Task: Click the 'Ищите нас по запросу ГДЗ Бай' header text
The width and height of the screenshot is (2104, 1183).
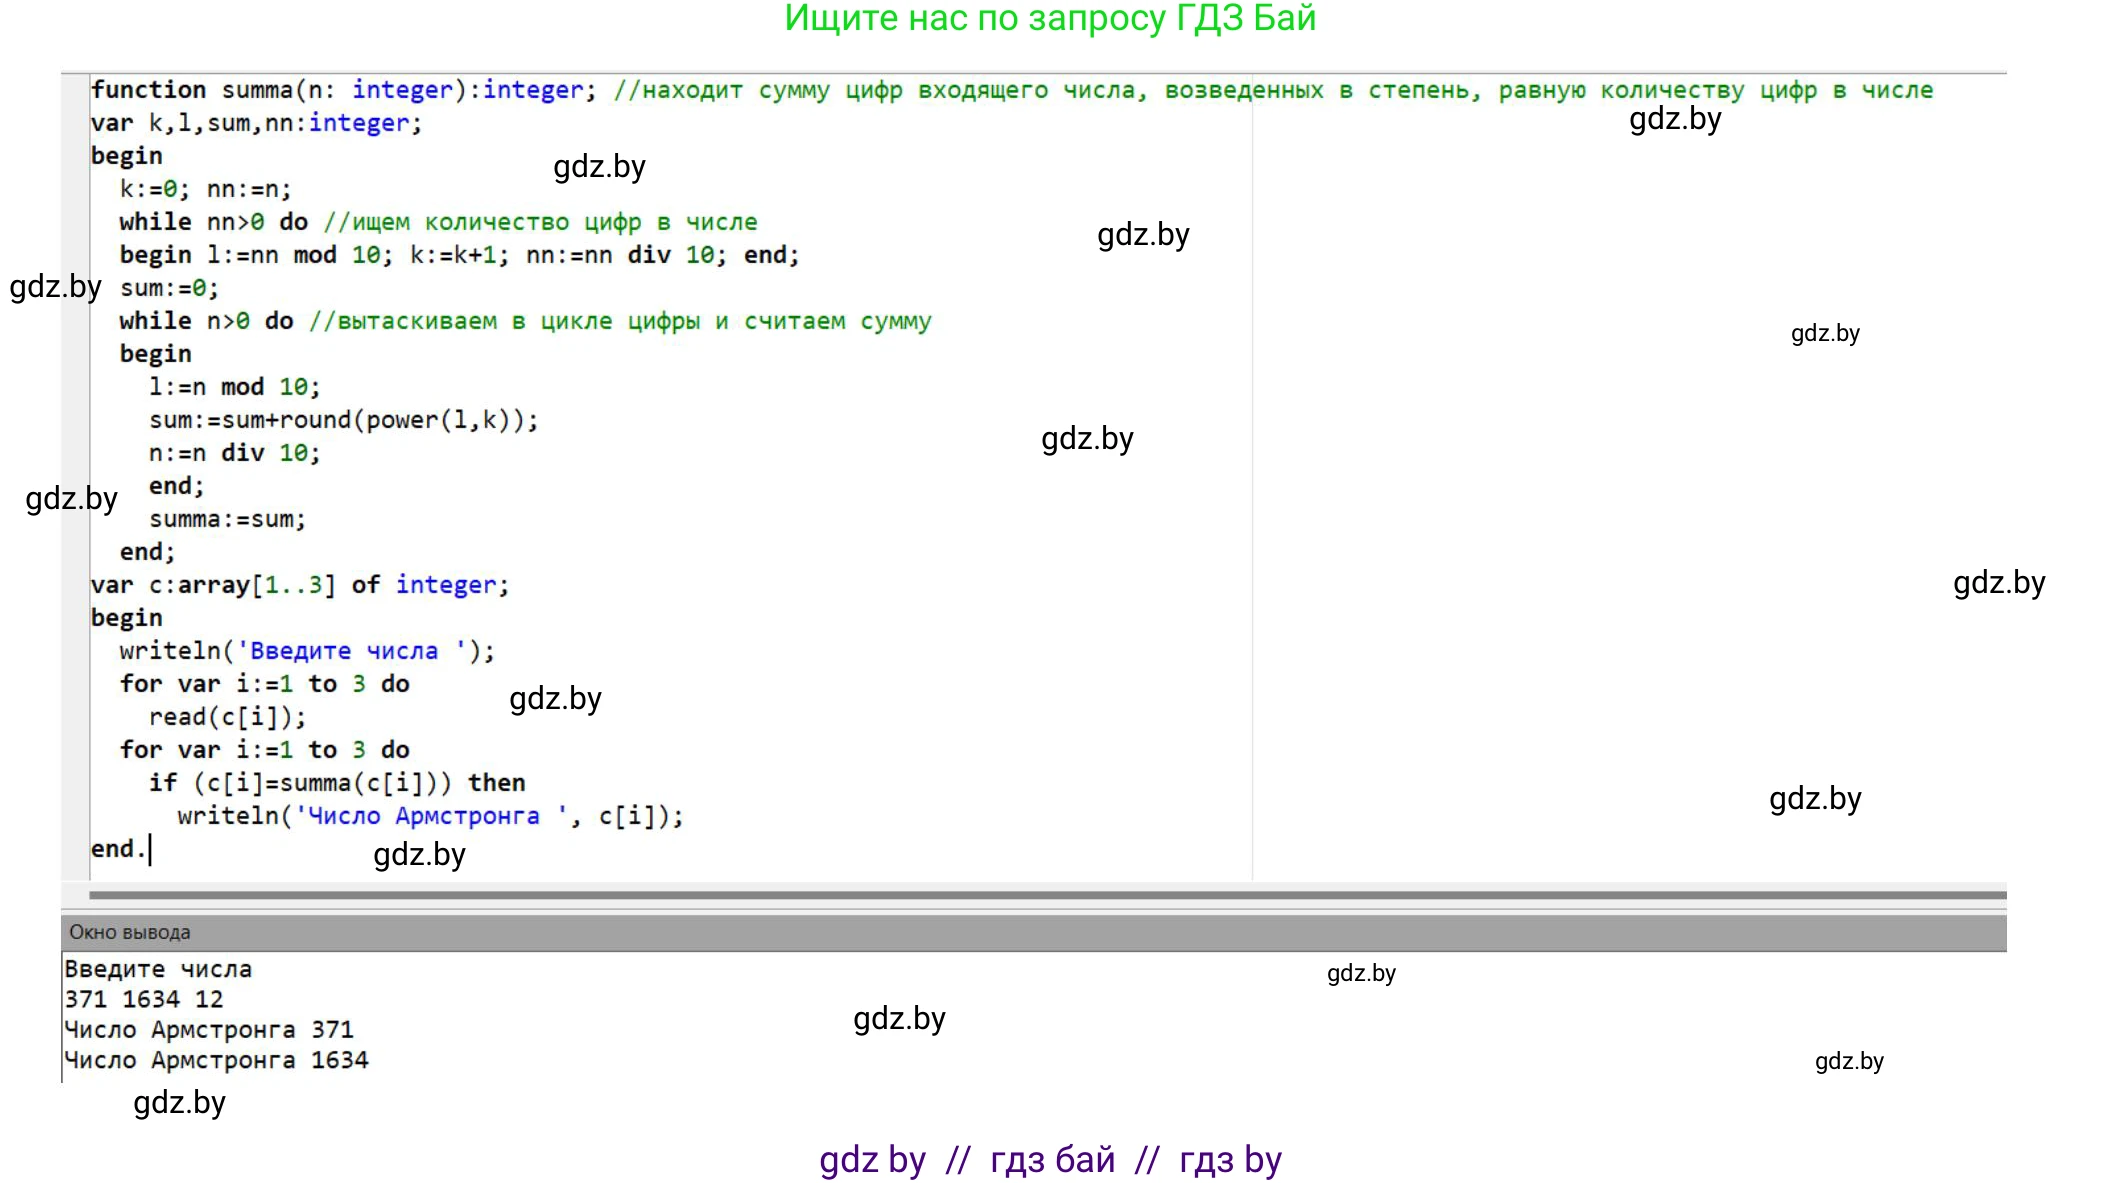Action: tap(1049, 18)
